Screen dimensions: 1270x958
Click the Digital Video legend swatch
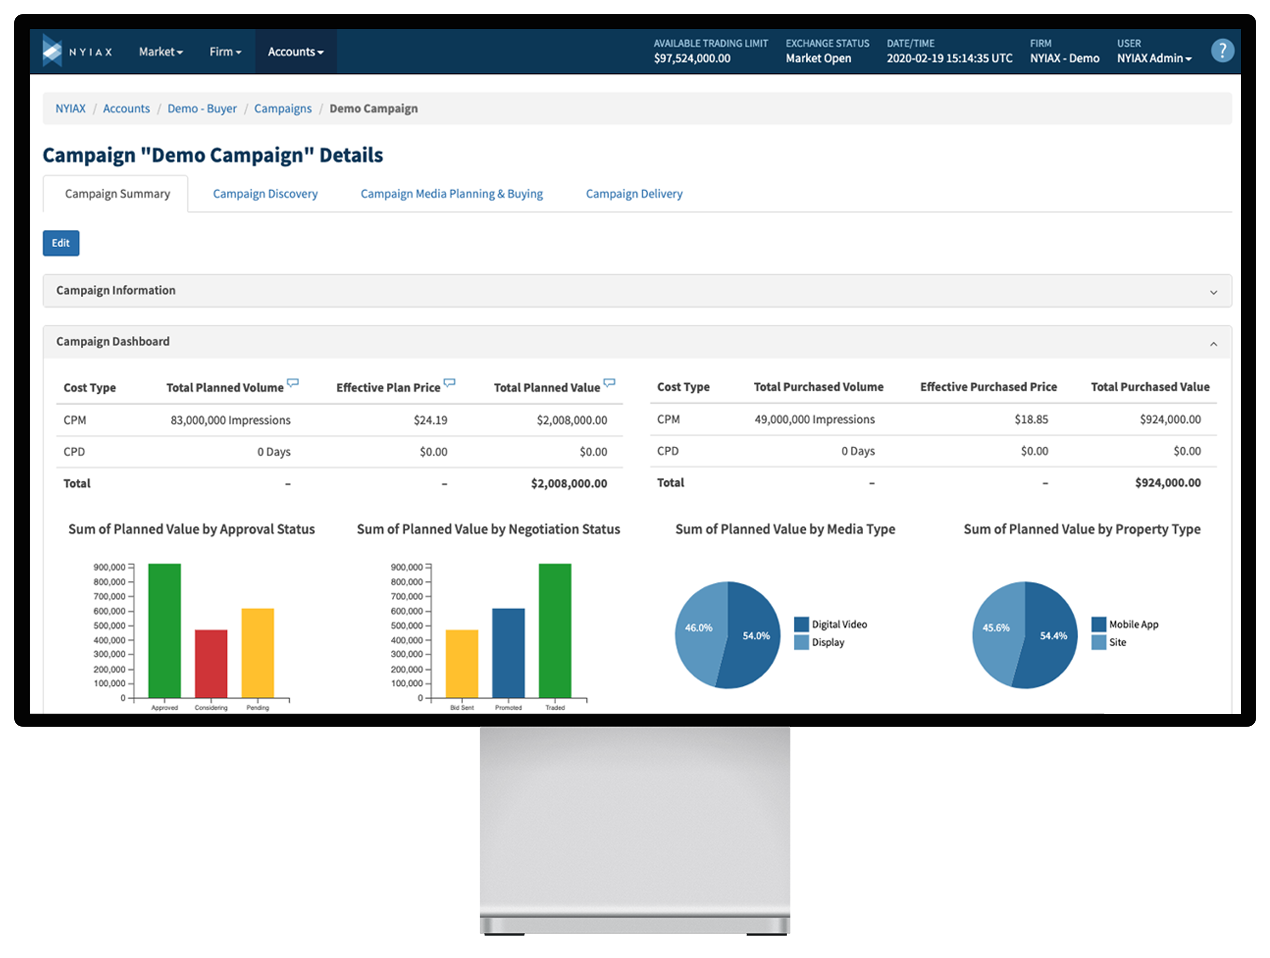click(801, 624)
